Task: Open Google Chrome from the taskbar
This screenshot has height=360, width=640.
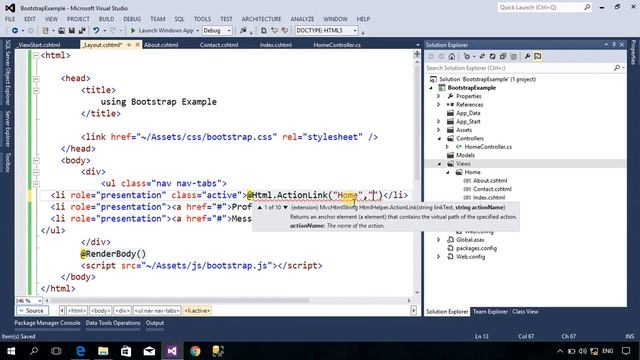Action: (x=195, y=351)
